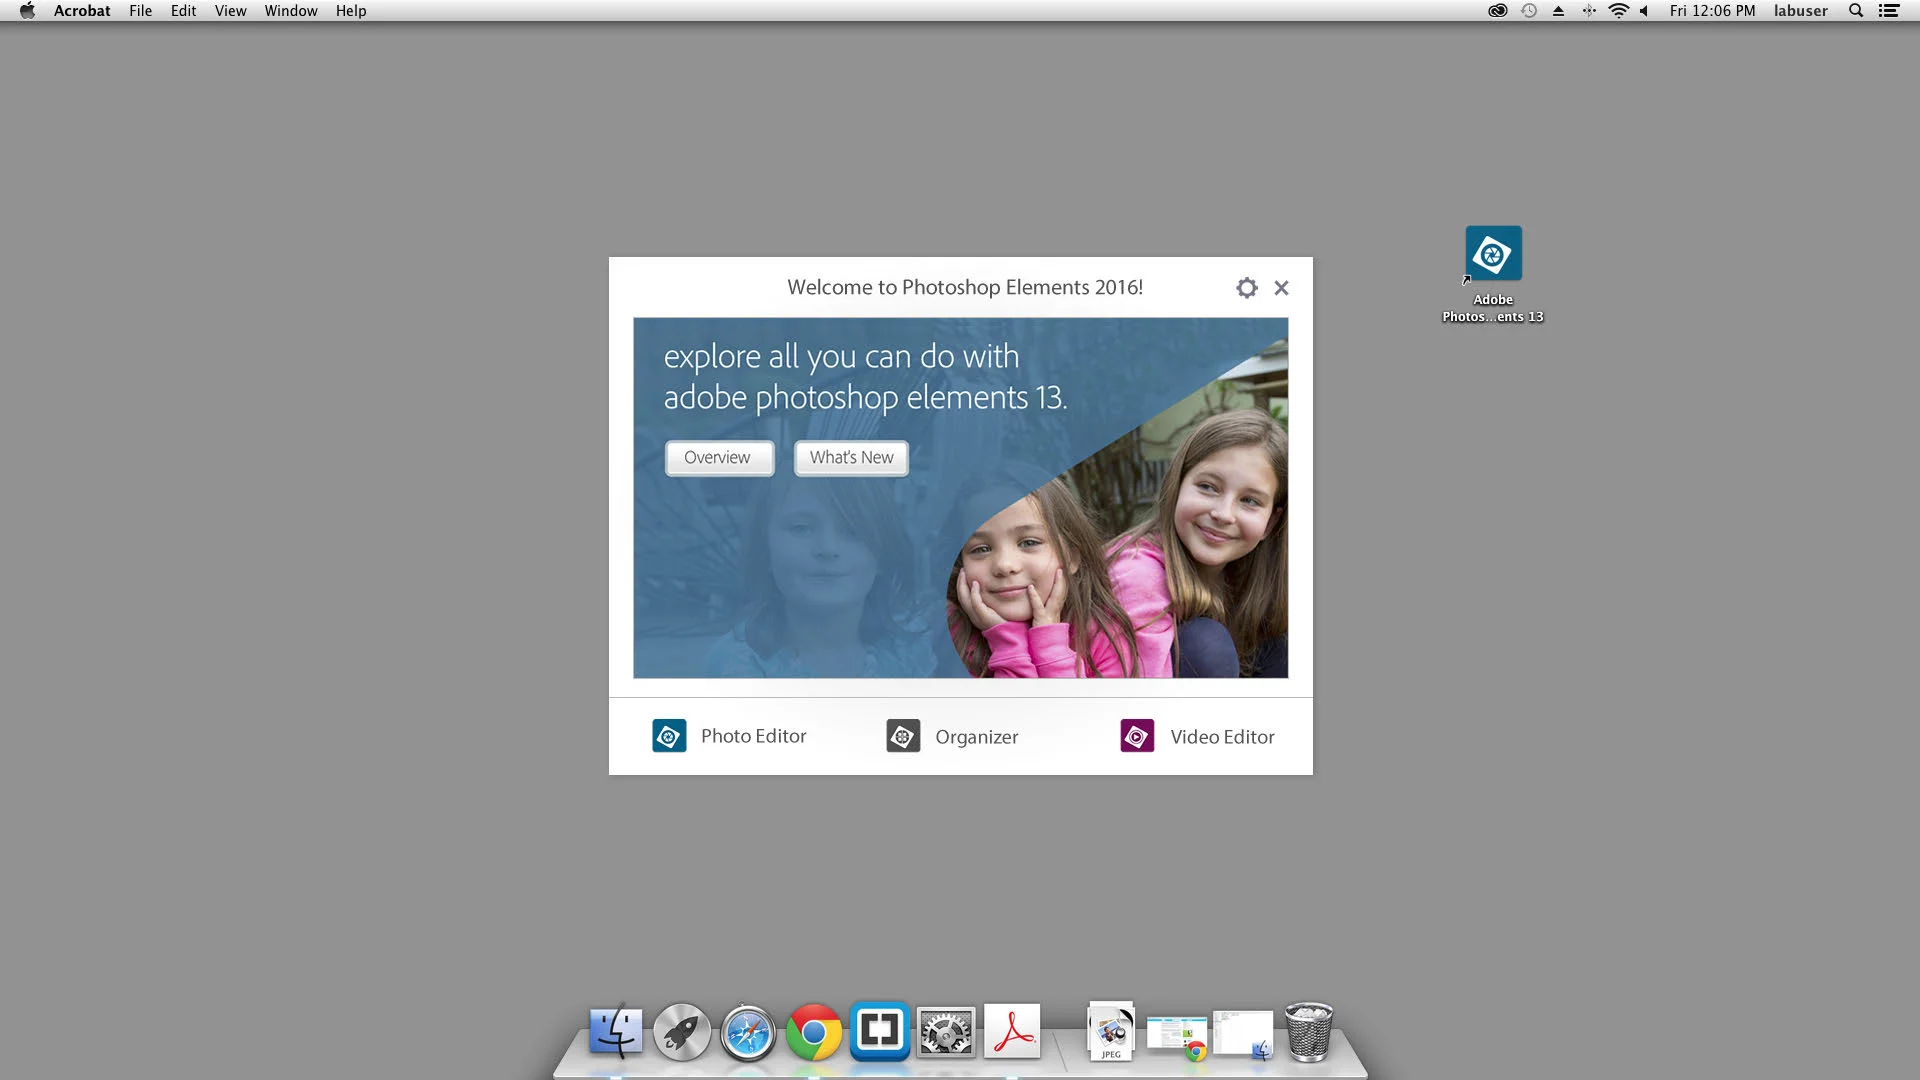
Task: Open System Preferences in the Dock
Action: (x=946, y=1032)
